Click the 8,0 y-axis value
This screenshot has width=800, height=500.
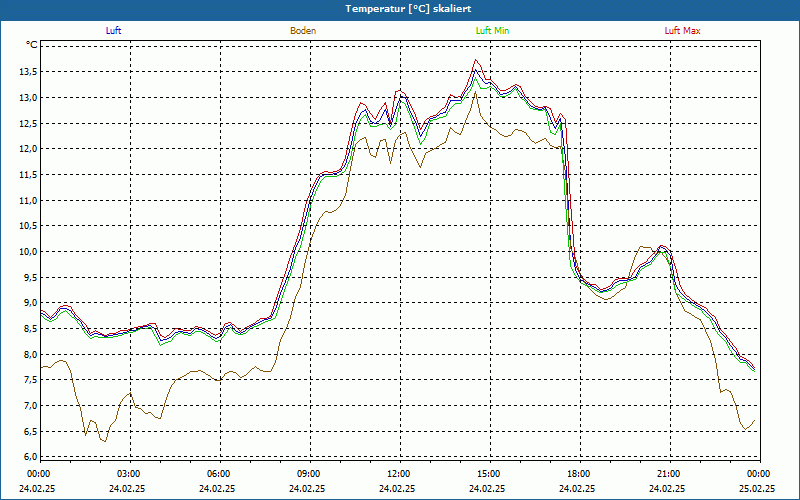[x=31, y=355]
